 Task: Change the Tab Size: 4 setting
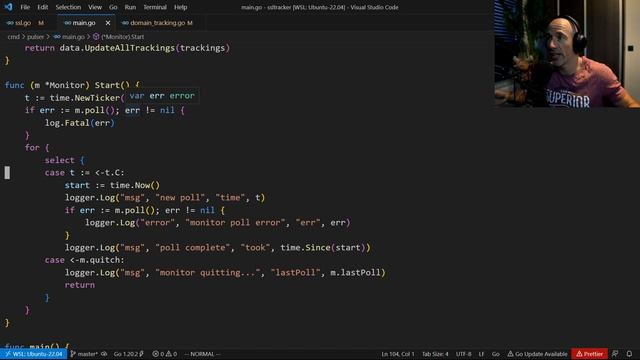pyautogui.click(x=435, y=354)
